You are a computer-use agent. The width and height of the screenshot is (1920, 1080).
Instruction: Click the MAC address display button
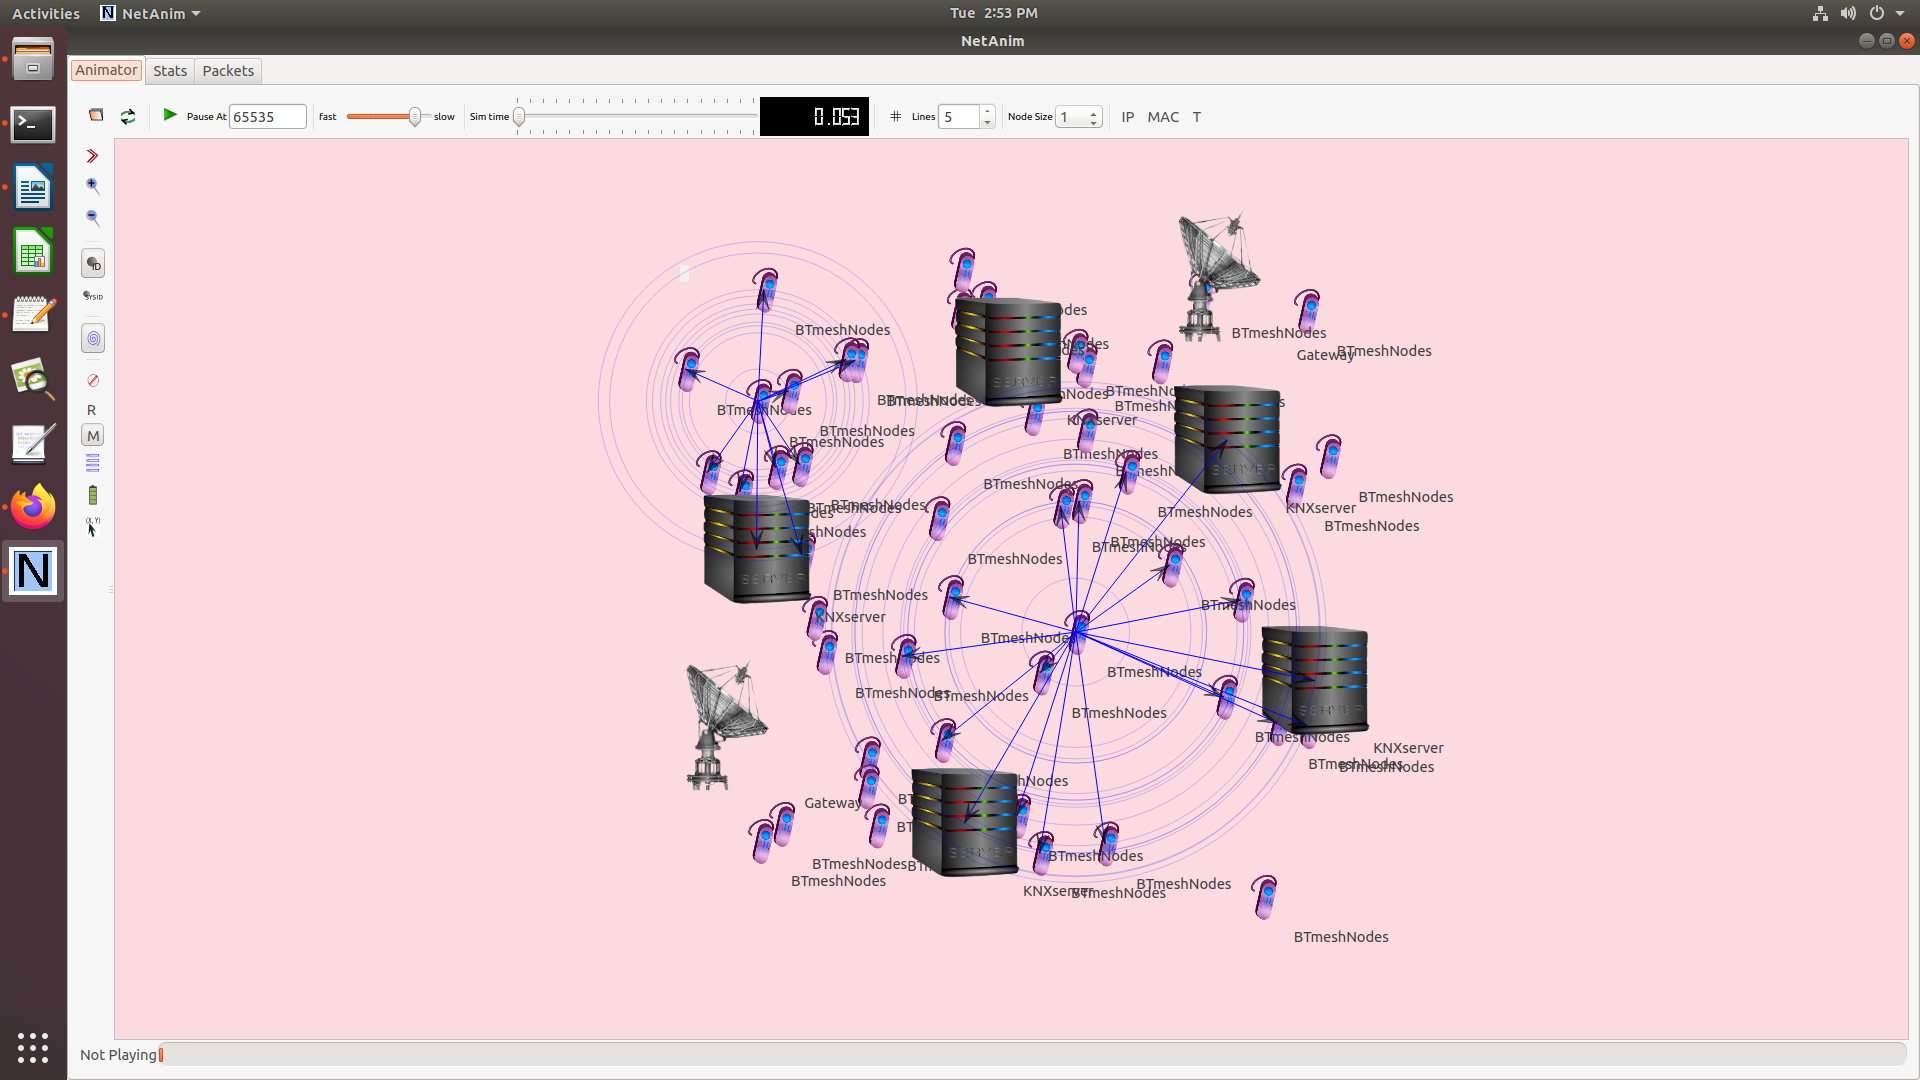1163,117
